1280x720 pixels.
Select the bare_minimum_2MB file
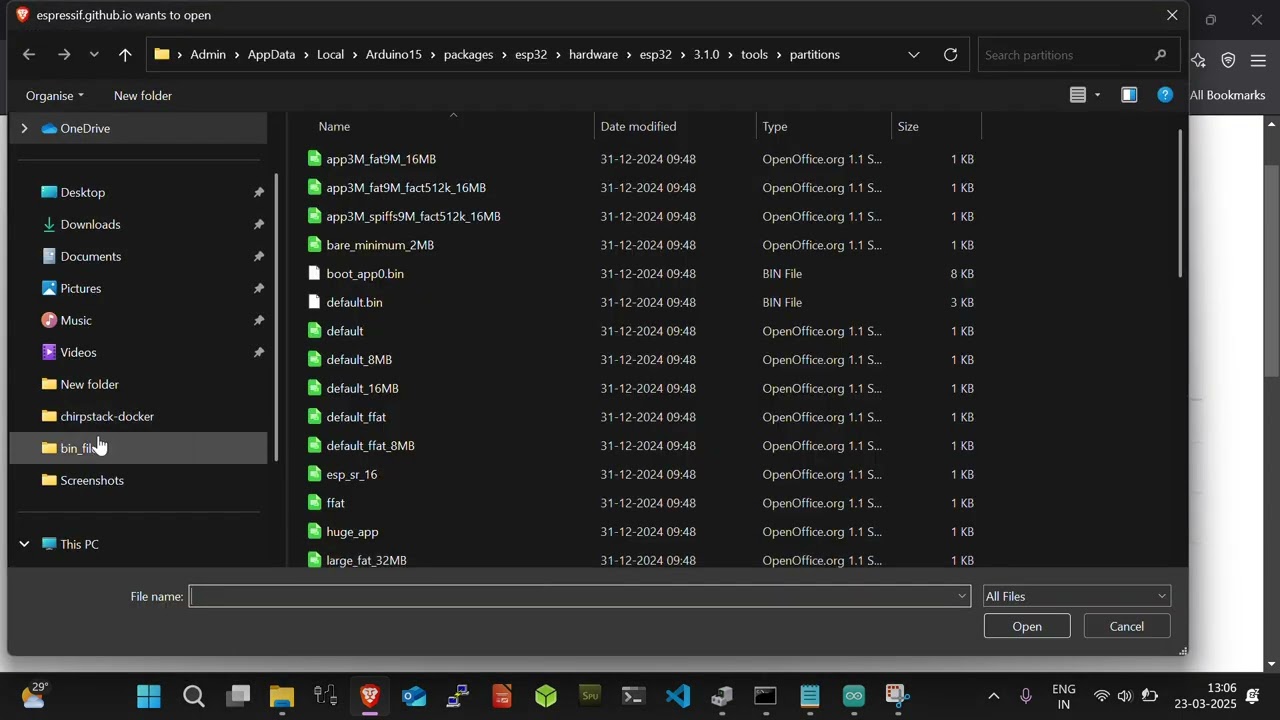[x=380, y=245]
